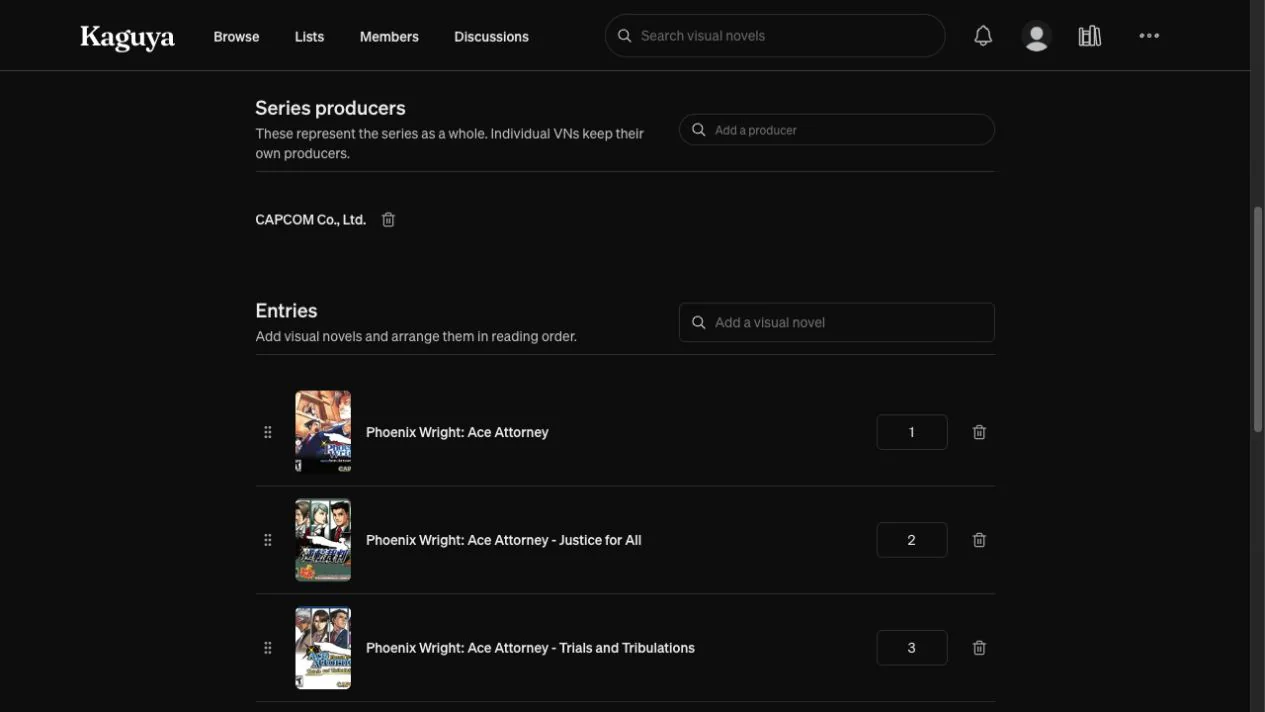The width and height of the screenshot is (1265, 712).
Task: Open the three-dot more menu
Action: [x=1149, y=36]
